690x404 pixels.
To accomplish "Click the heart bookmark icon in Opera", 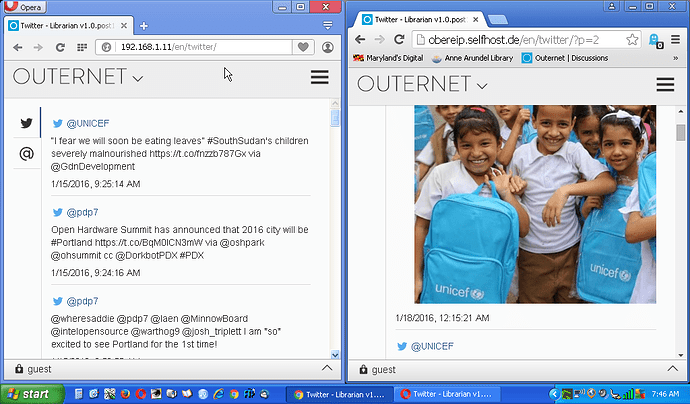I will pyautogui.click(x=302, y=47).
